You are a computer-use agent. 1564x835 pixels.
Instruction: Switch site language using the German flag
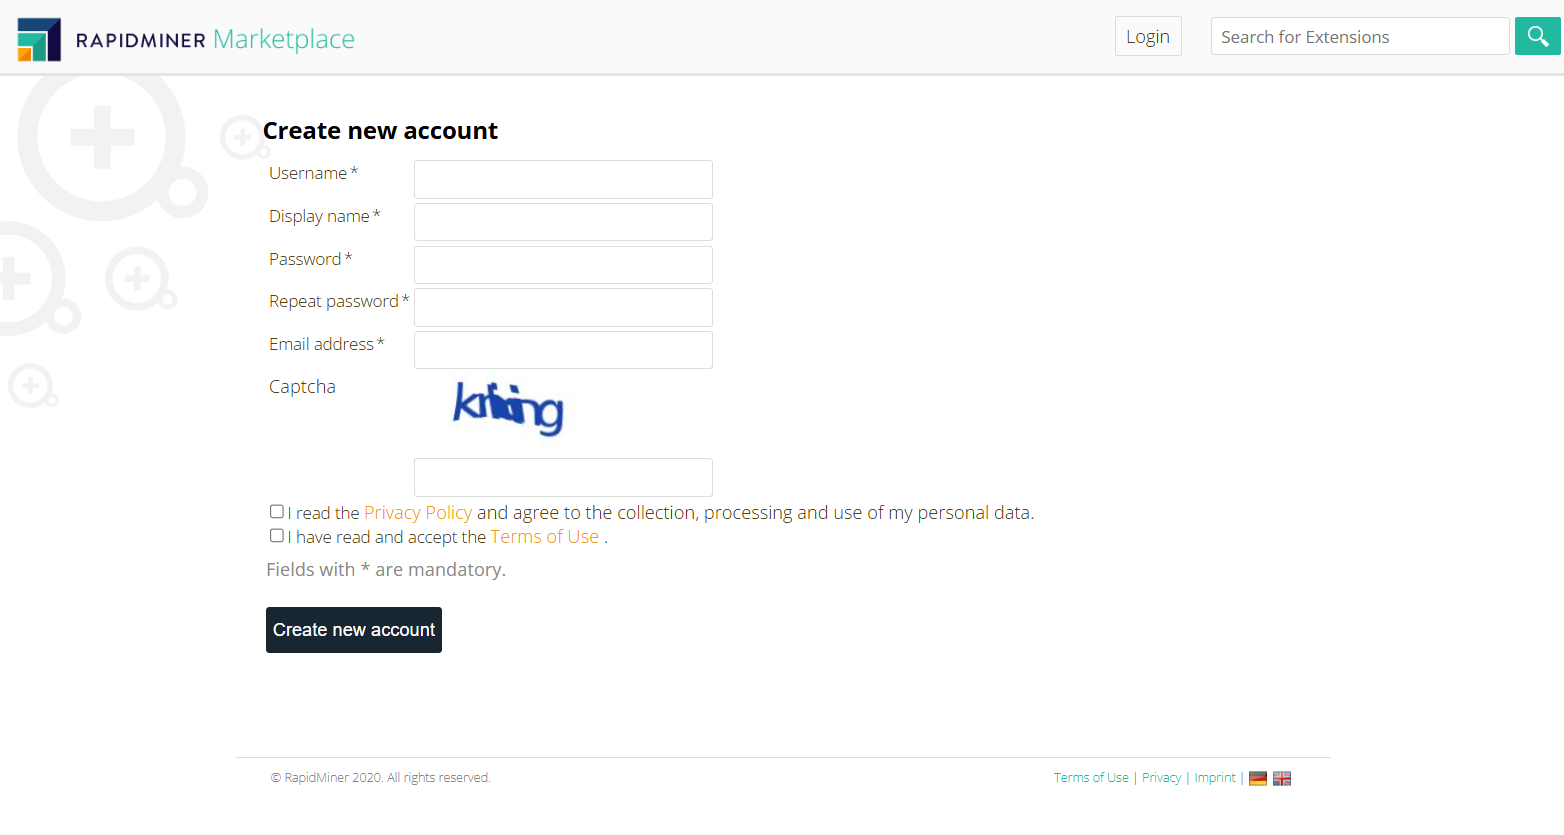tap(1258, 777)
